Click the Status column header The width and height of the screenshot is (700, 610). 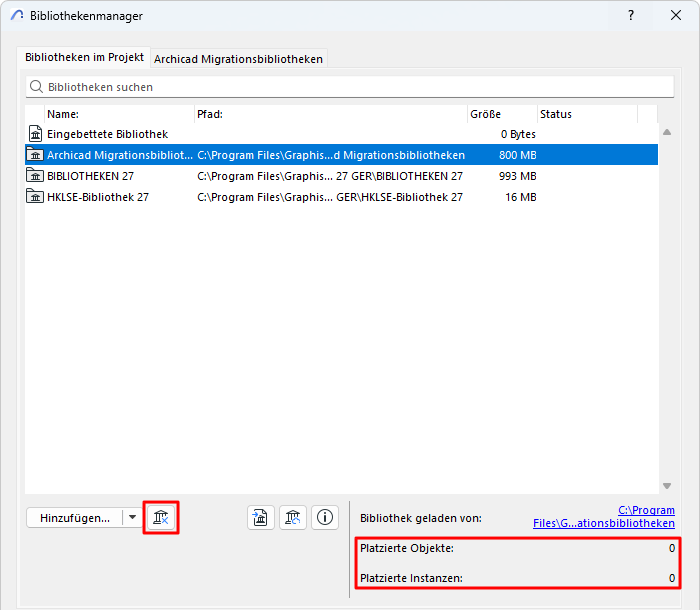click(588, 114)
